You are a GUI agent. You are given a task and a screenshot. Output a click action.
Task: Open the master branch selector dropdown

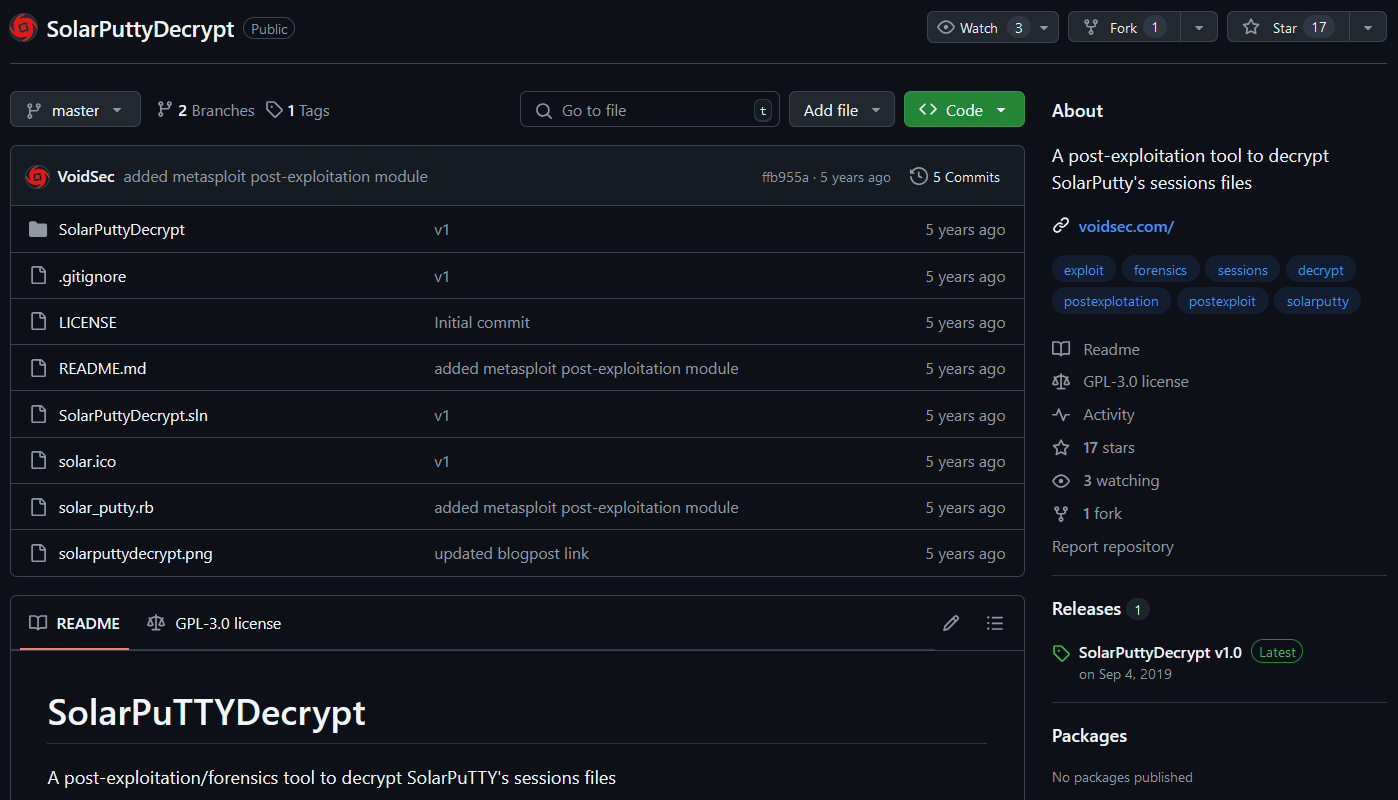tap(75, 110)
